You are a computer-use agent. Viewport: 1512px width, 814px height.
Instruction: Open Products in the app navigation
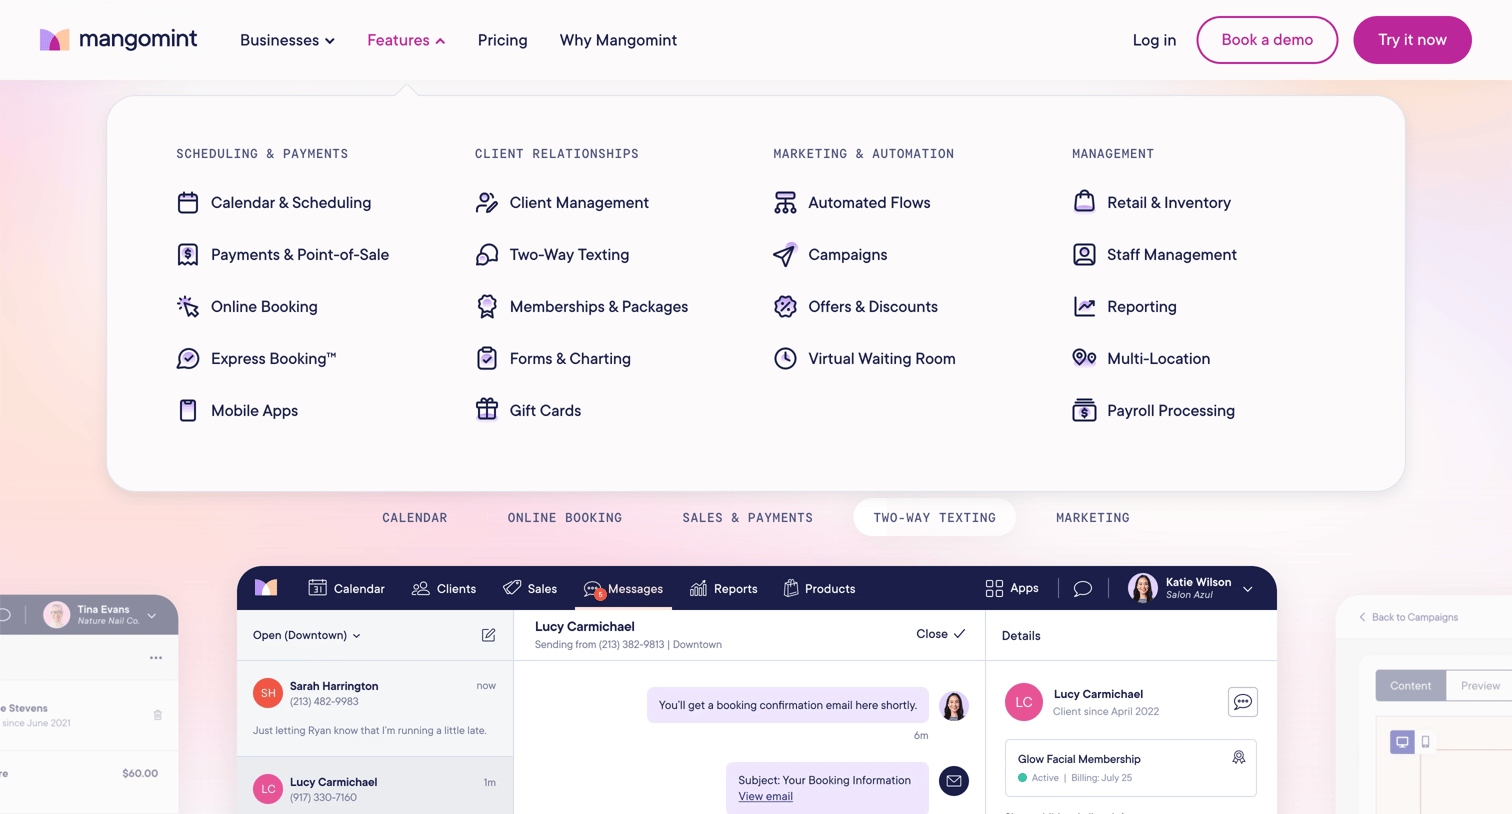819,589
